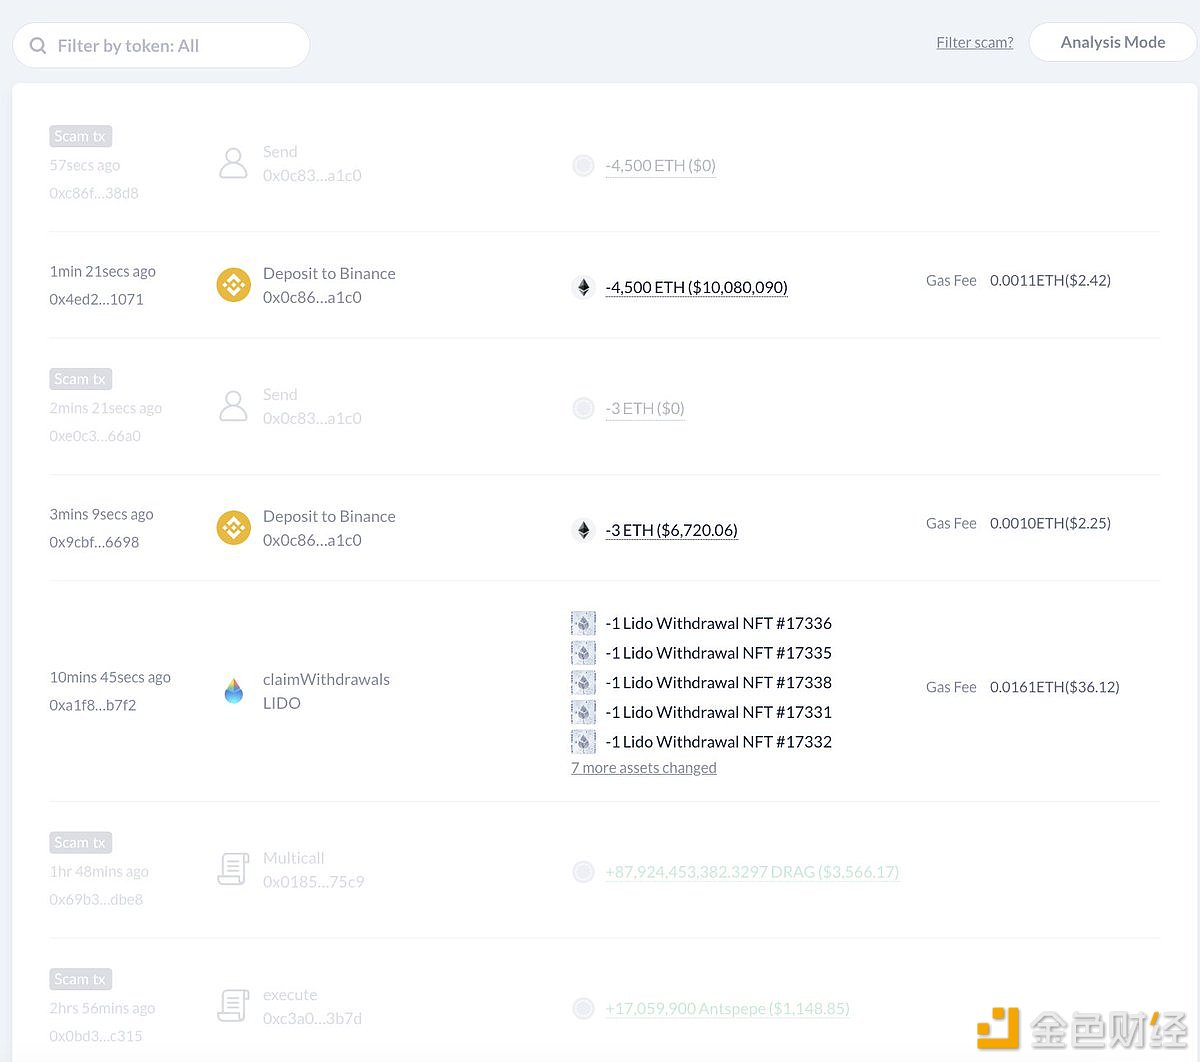
Task: Expand 7 more assets changed
Action: click(643, 768)
